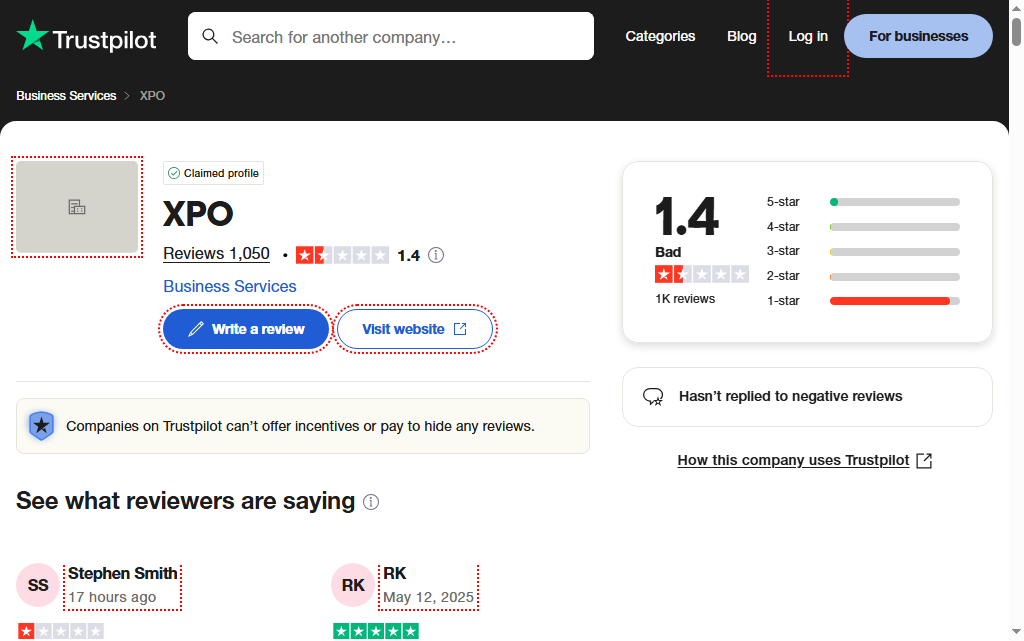Filter by 2-star reviews bar
Image resolution: width=1024 pixels, height=641 pixels.
(863, 276)
